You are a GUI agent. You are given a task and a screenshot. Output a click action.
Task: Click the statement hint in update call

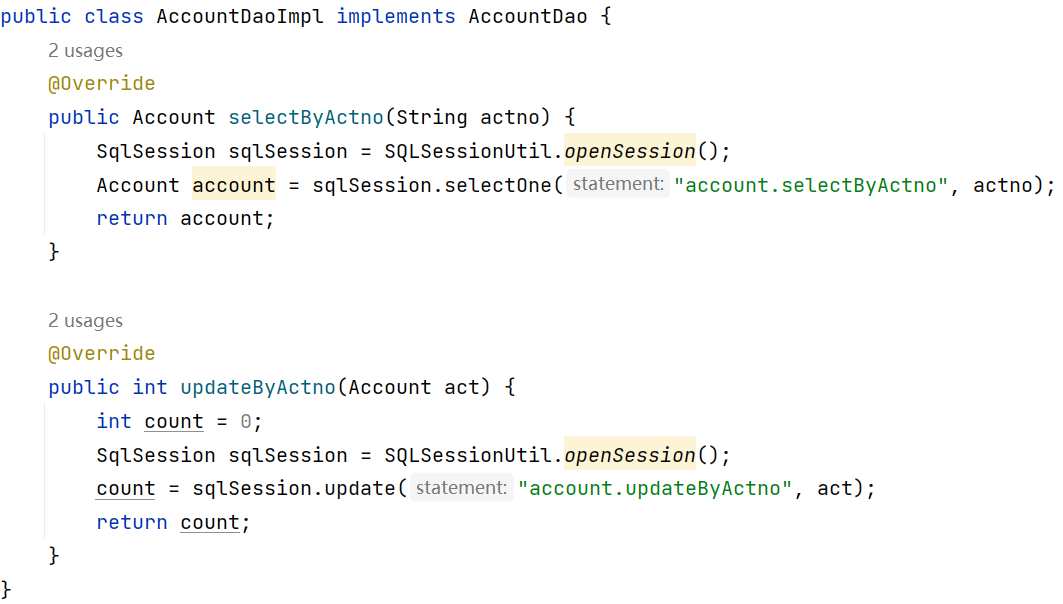[462, 487]
